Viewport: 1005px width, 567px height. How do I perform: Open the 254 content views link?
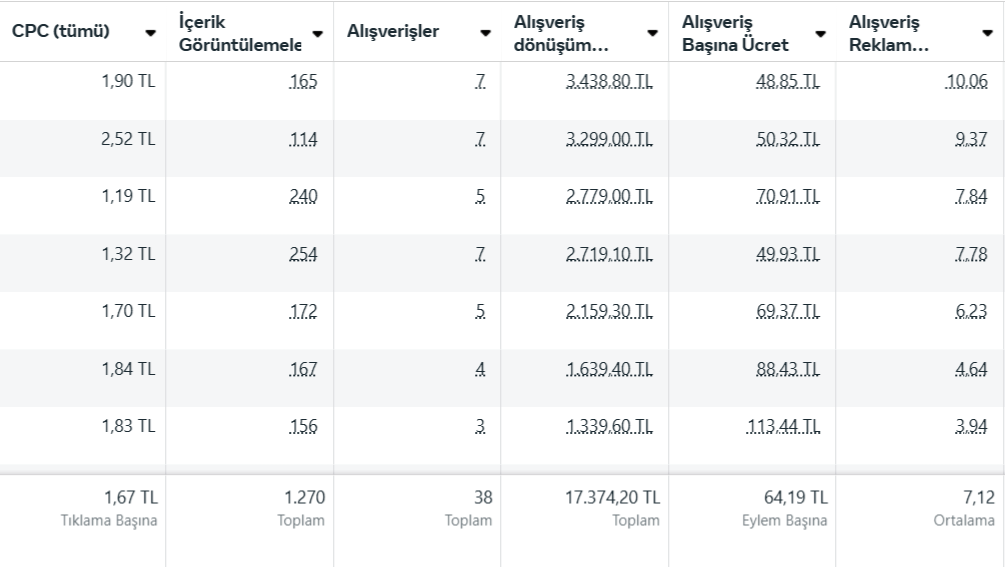point(303,254)
